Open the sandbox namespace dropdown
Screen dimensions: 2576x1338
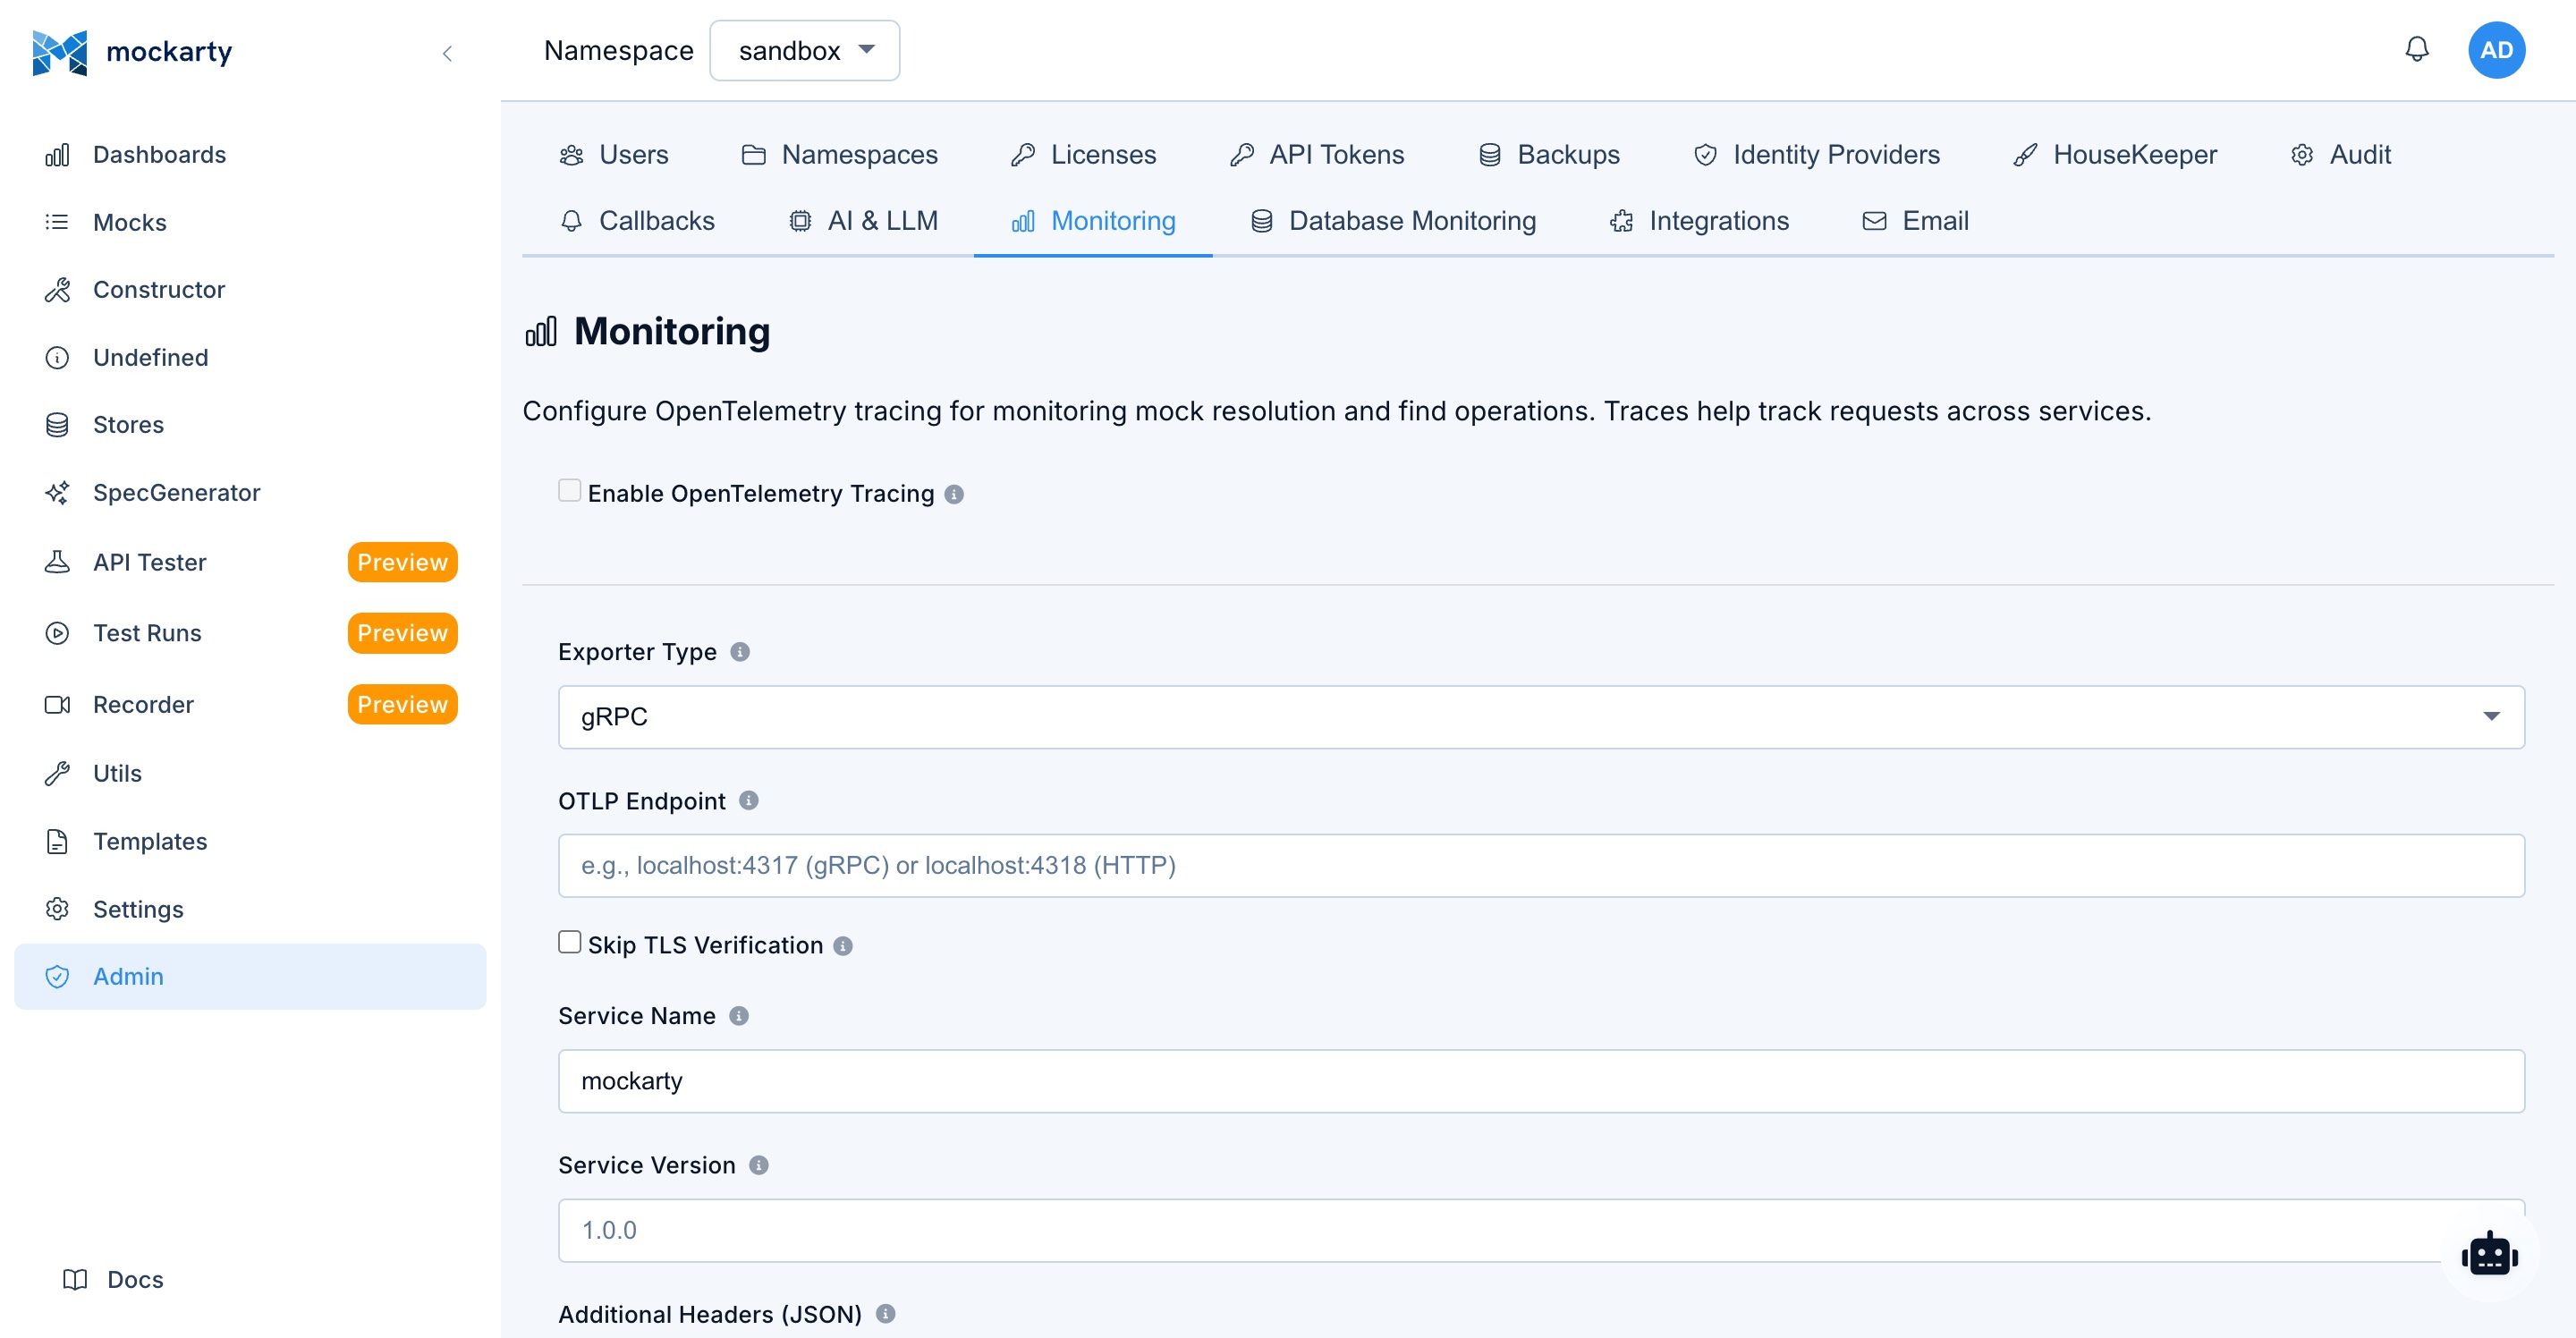[804, 50]
